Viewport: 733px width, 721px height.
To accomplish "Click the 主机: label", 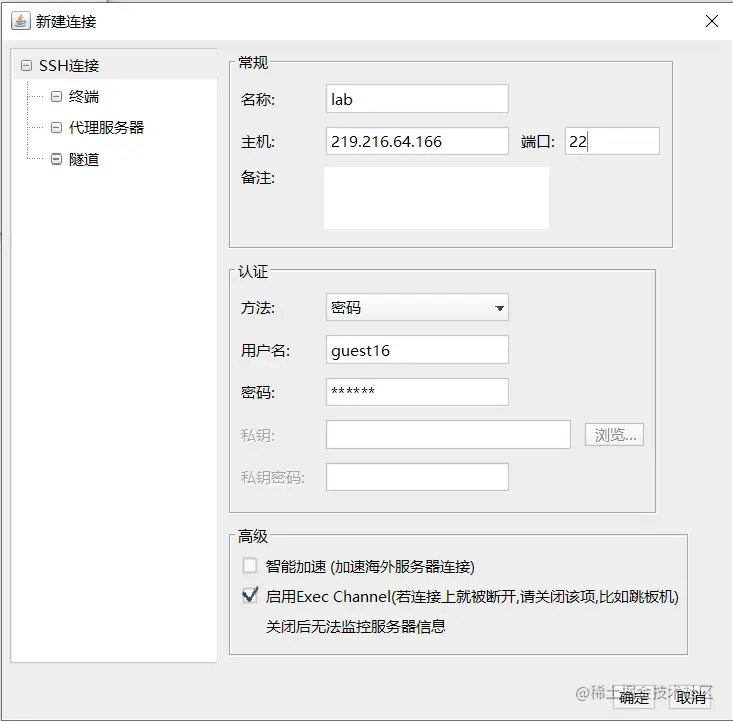I will coord(258,142).
